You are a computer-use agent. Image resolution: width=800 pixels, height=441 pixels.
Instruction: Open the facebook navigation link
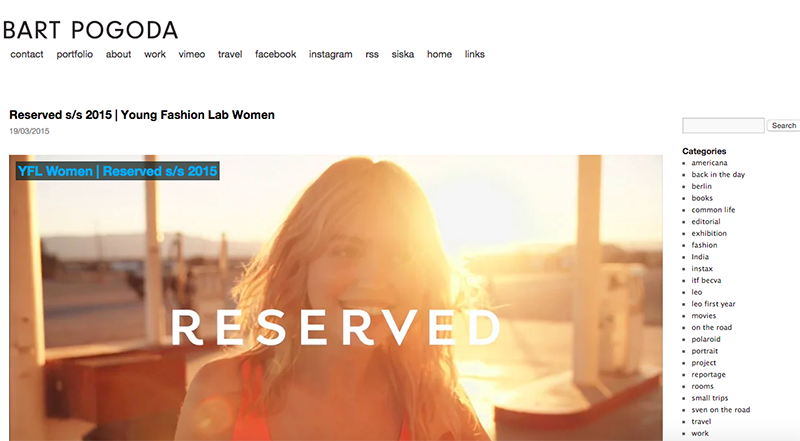click(276, 54)
